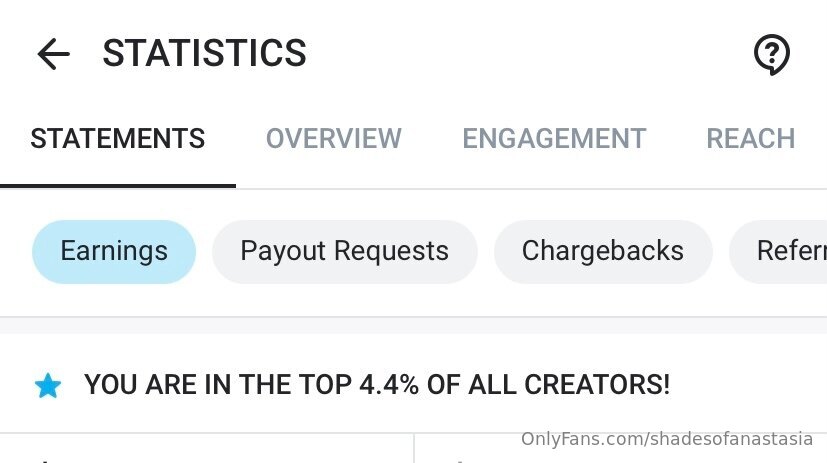Image resolution: width=827 pixels, height=463 pixels.
Task: Go back using the left arrow icon
Action: coord(53,53)
